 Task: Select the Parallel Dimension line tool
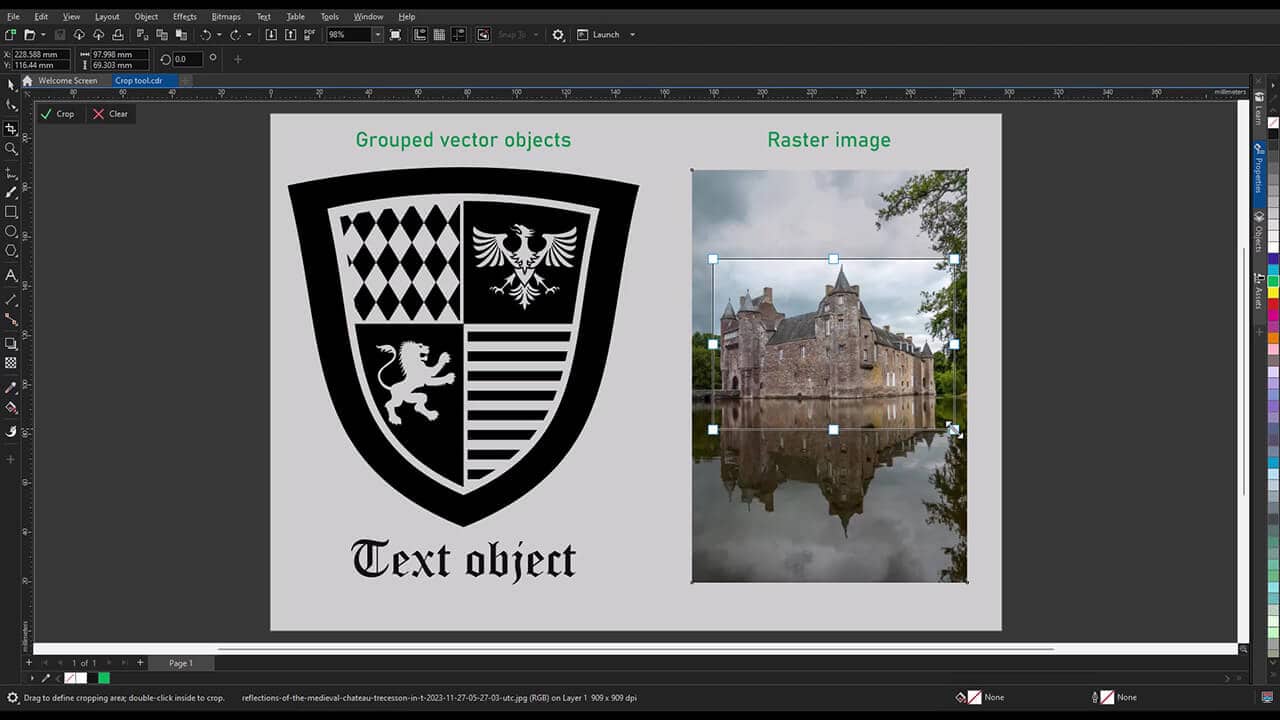pos(11,300)
